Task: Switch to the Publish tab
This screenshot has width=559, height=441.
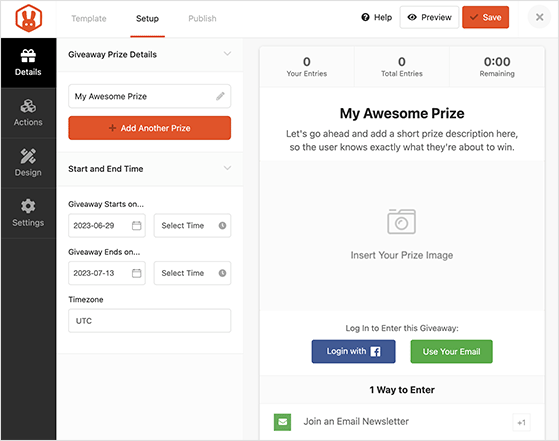Action: coord(202,19)
